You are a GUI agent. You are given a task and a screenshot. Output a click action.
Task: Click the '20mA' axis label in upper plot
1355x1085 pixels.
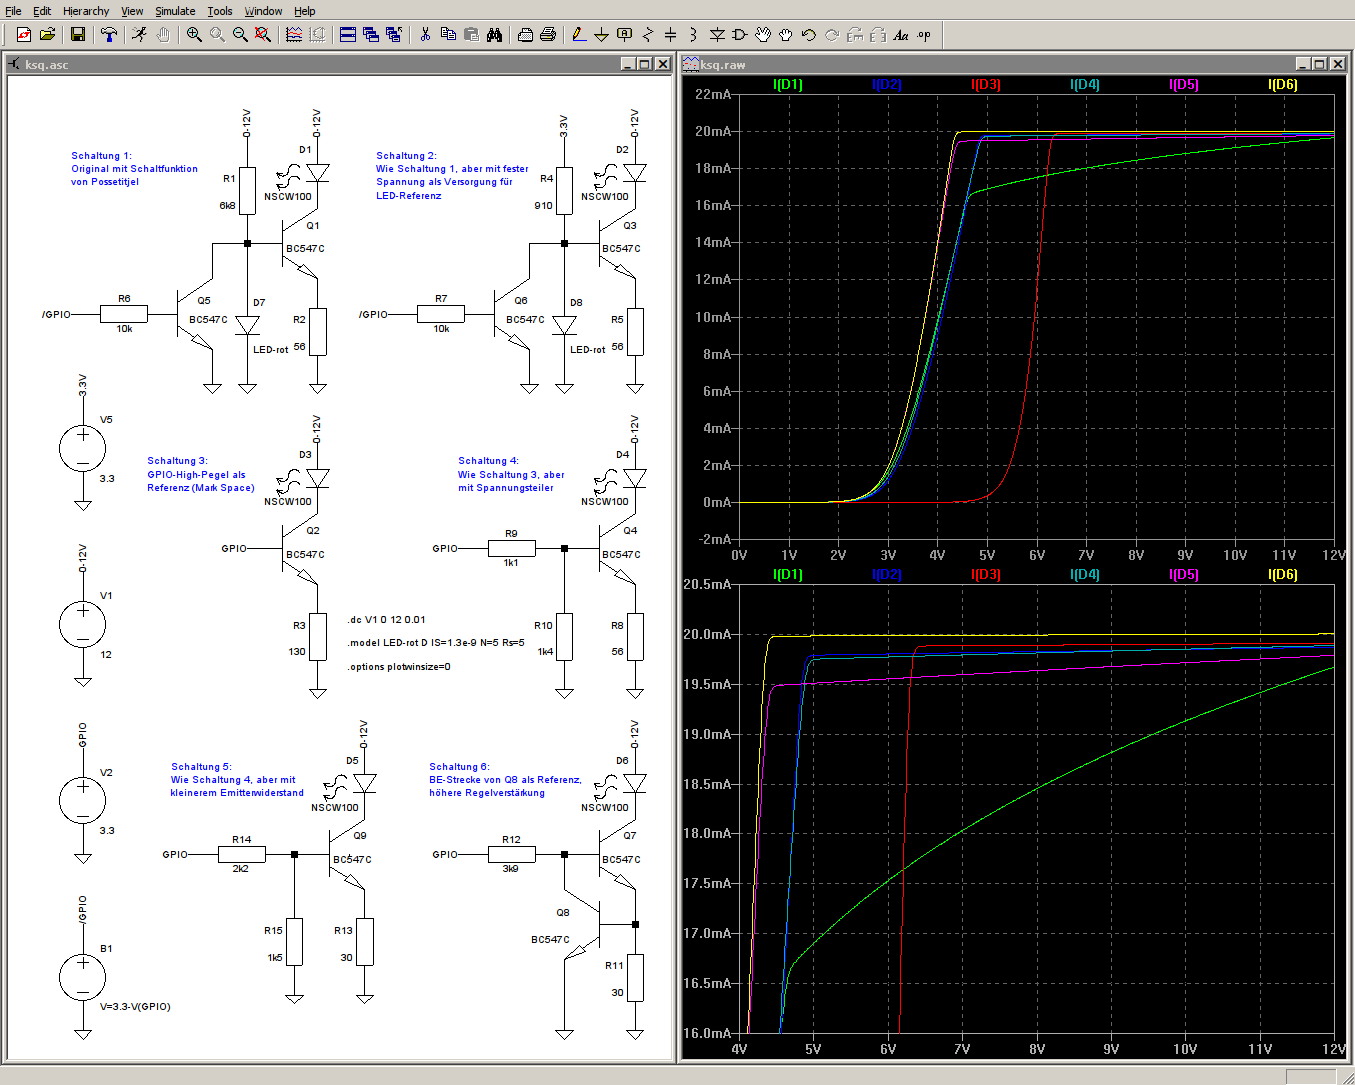point(713,131)
